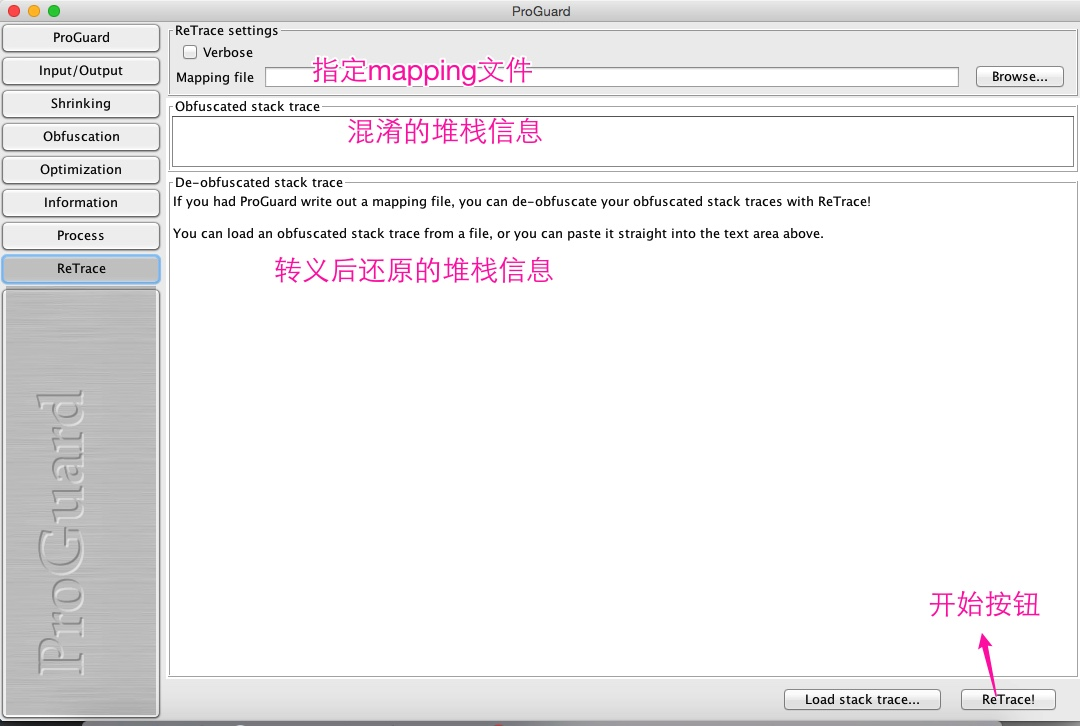Select the ReTrace tab
This screenshot has width=1080, height=726.
pyautogui.click(x=81, y=269)
